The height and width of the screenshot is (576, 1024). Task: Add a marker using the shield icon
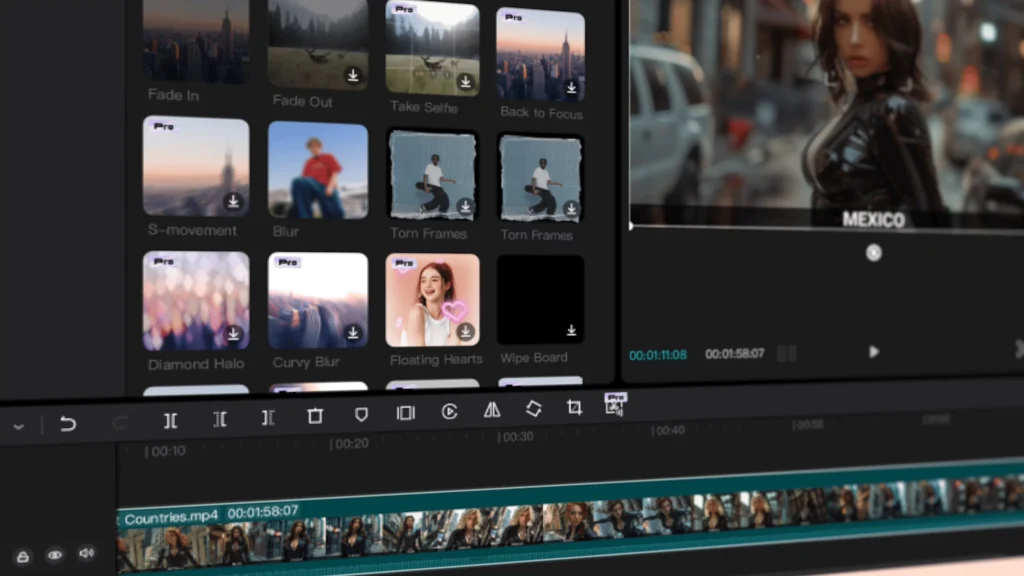(361, 414)
